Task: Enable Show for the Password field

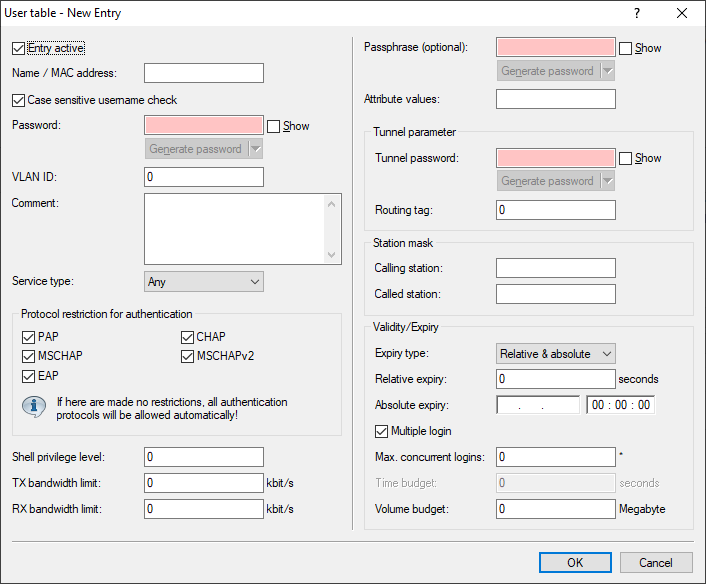Action: [x=274, y=126]
